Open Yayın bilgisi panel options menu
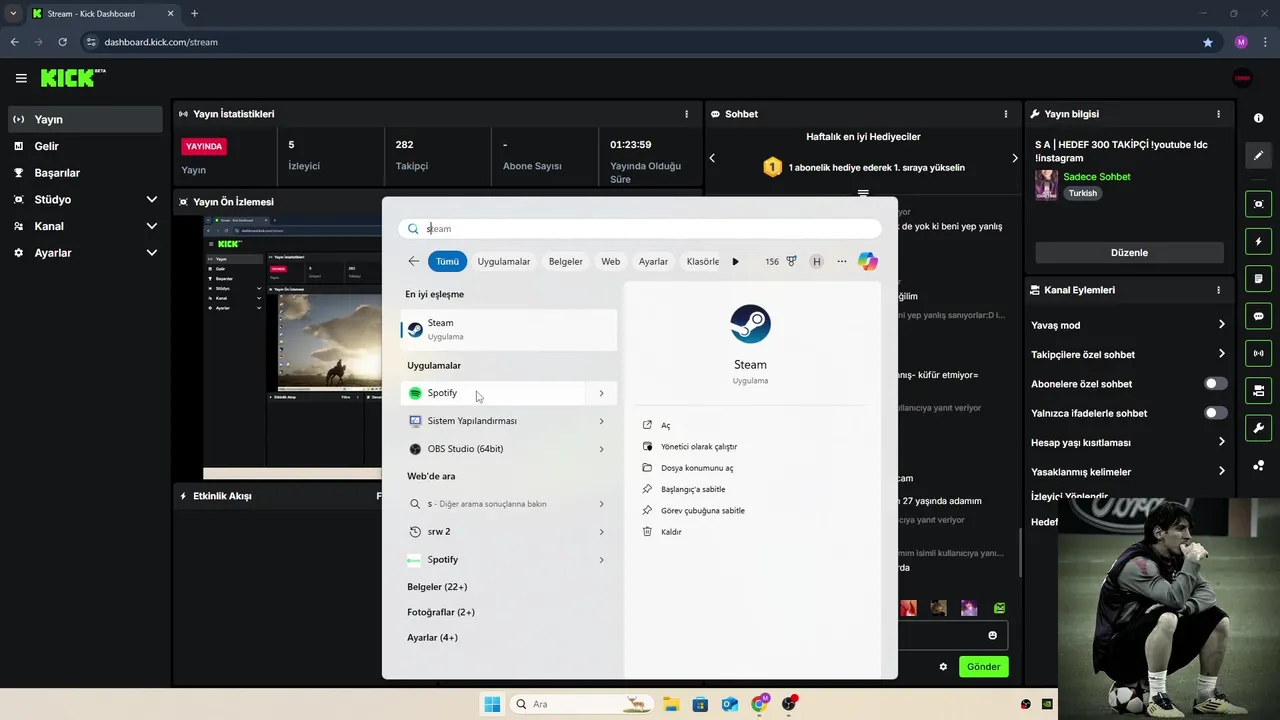Viewport: 1280px width, 720px height. (1218, 114)
